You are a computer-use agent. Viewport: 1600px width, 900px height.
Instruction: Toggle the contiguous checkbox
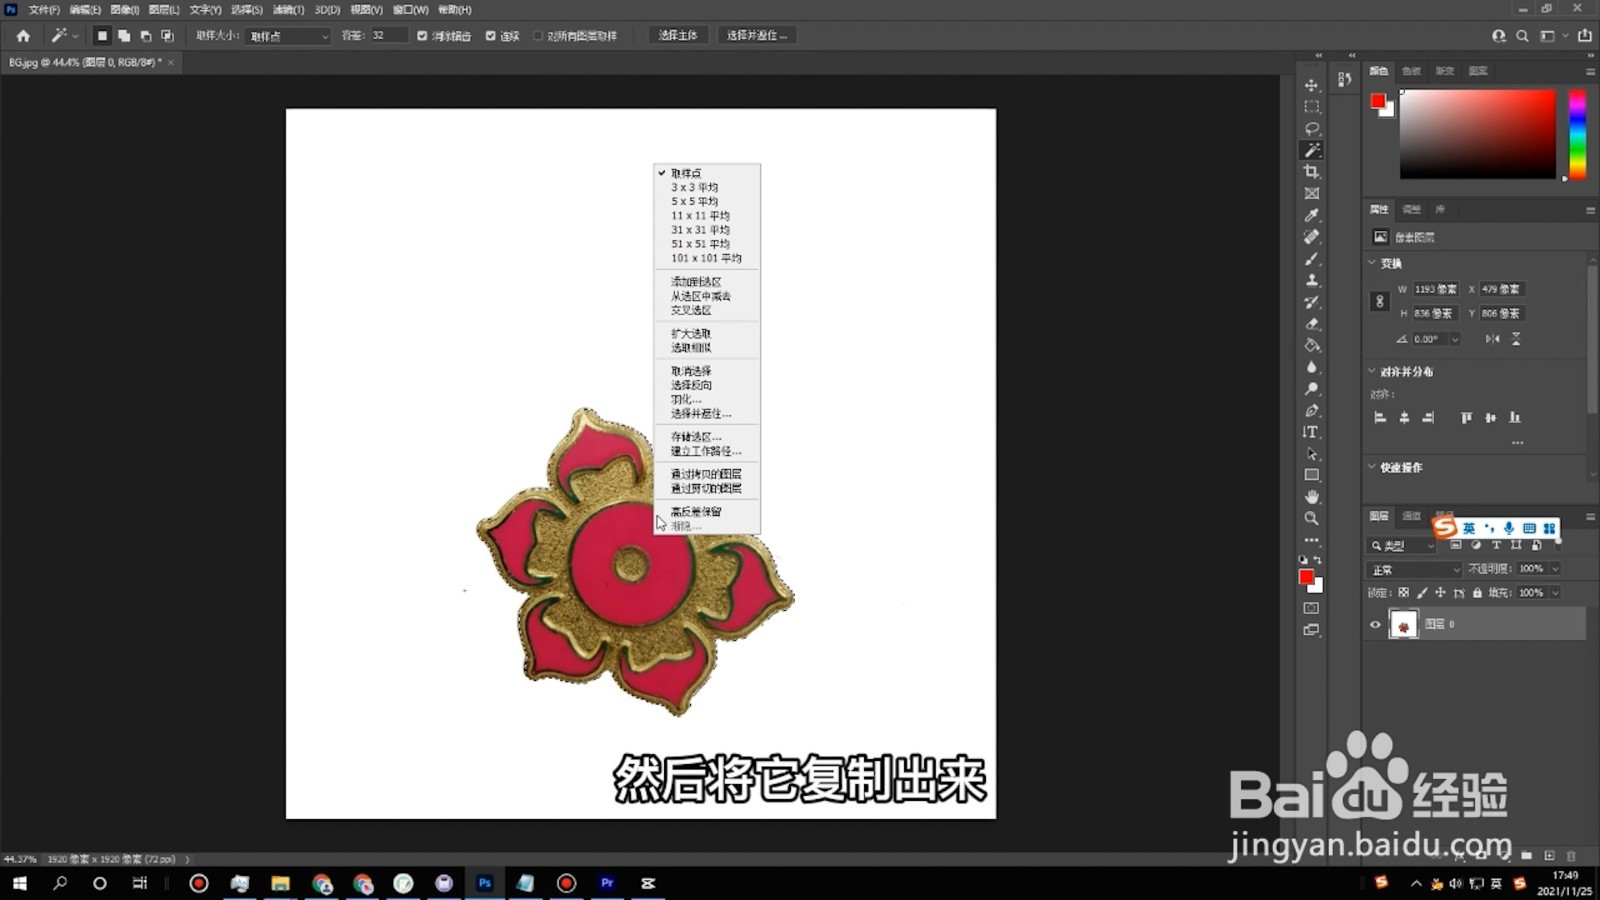point(491,36)
